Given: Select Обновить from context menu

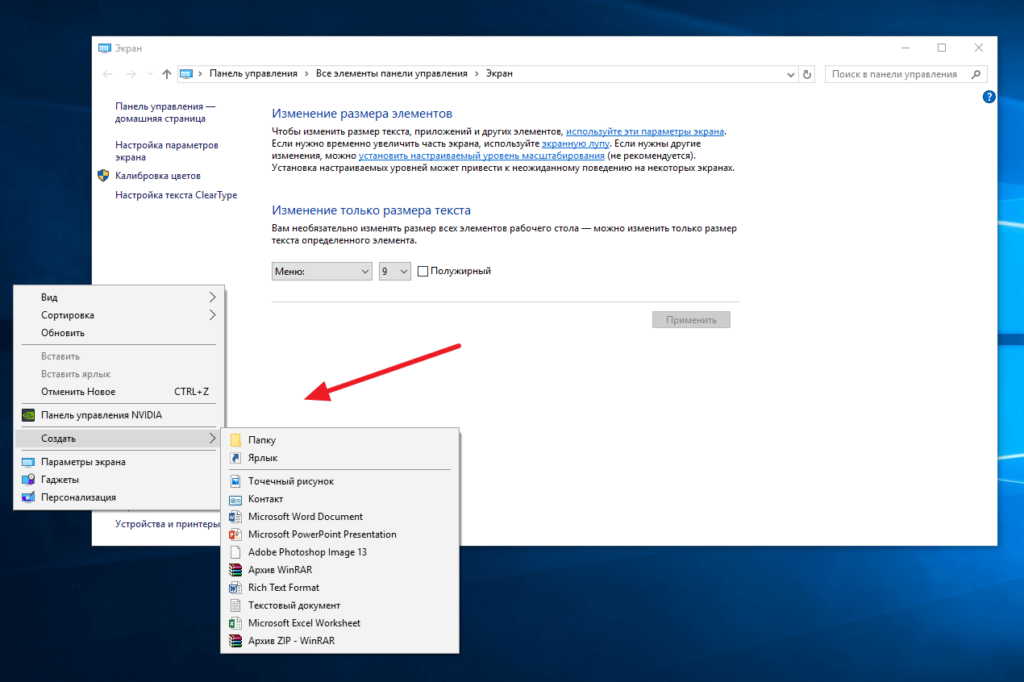Looking at the screenshot, I should pyautogui.click(x=63, y=333).
